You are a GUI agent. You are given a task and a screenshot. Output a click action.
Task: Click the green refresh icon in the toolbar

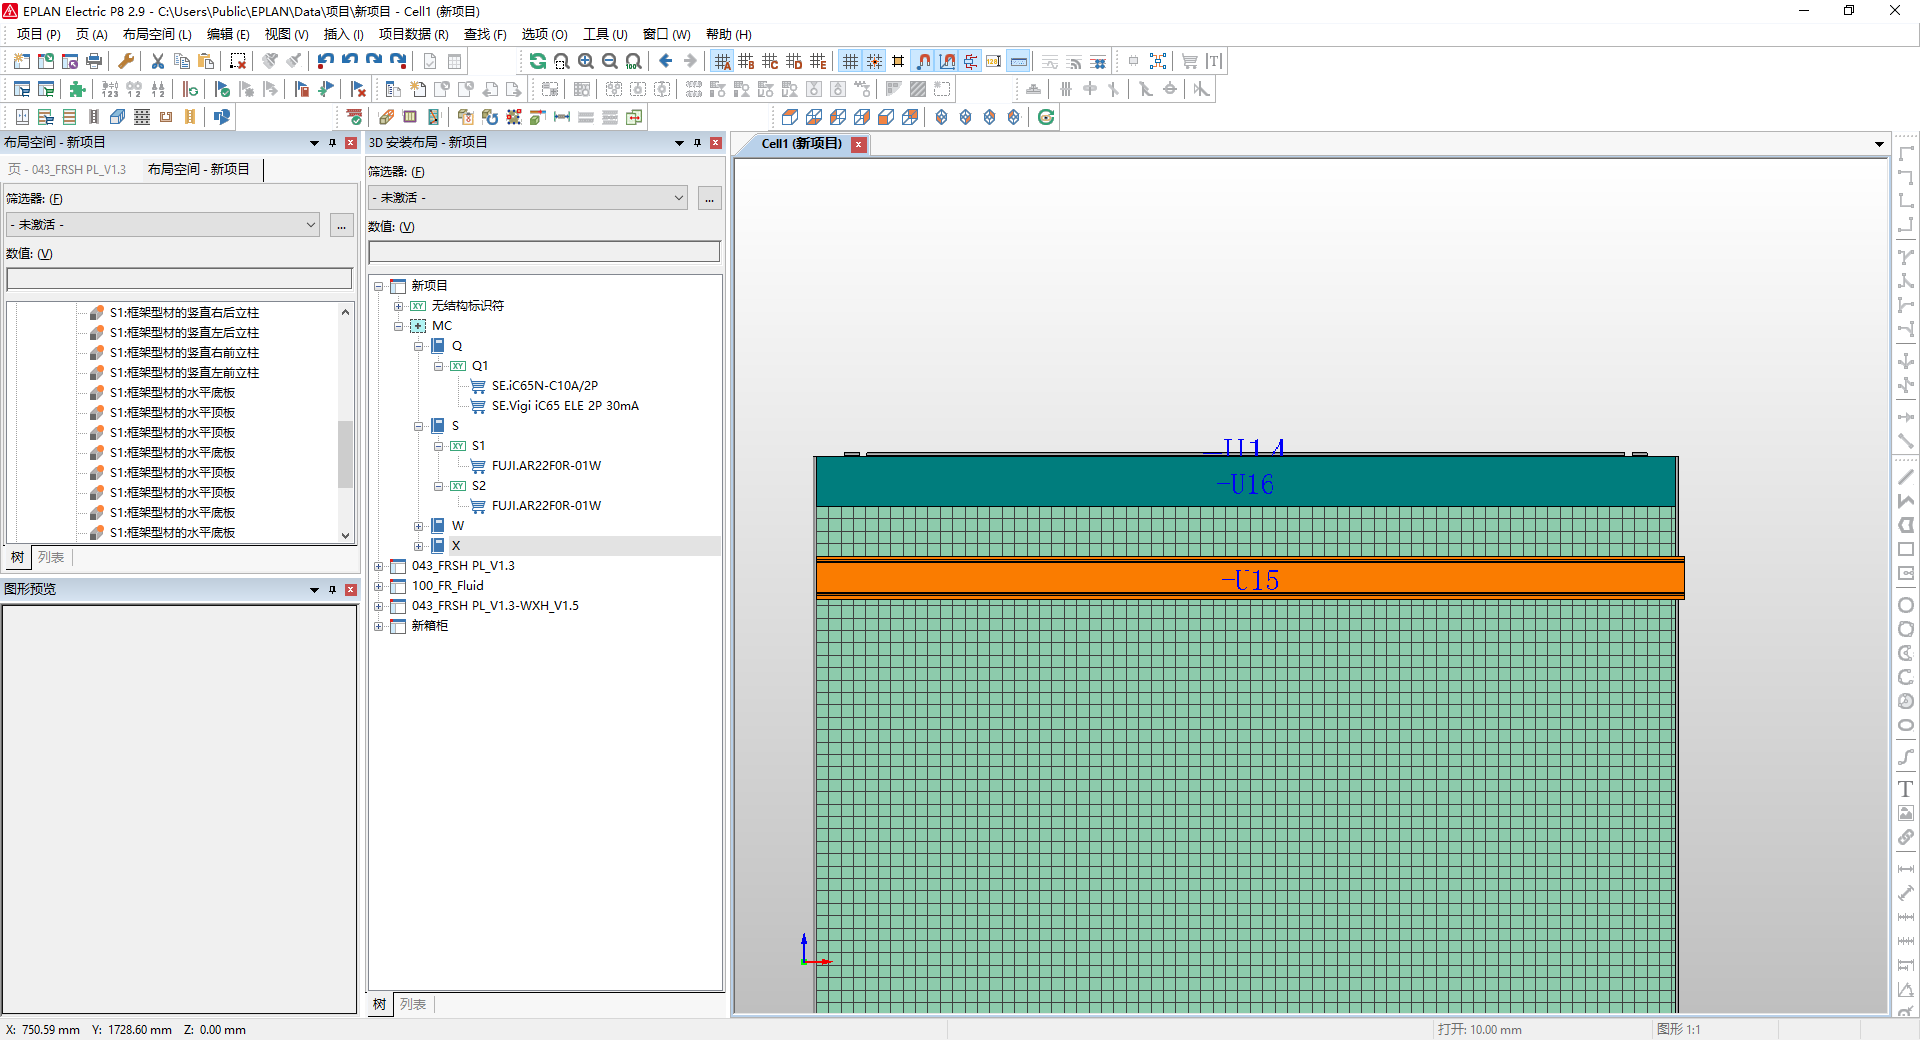pos(538,61)
